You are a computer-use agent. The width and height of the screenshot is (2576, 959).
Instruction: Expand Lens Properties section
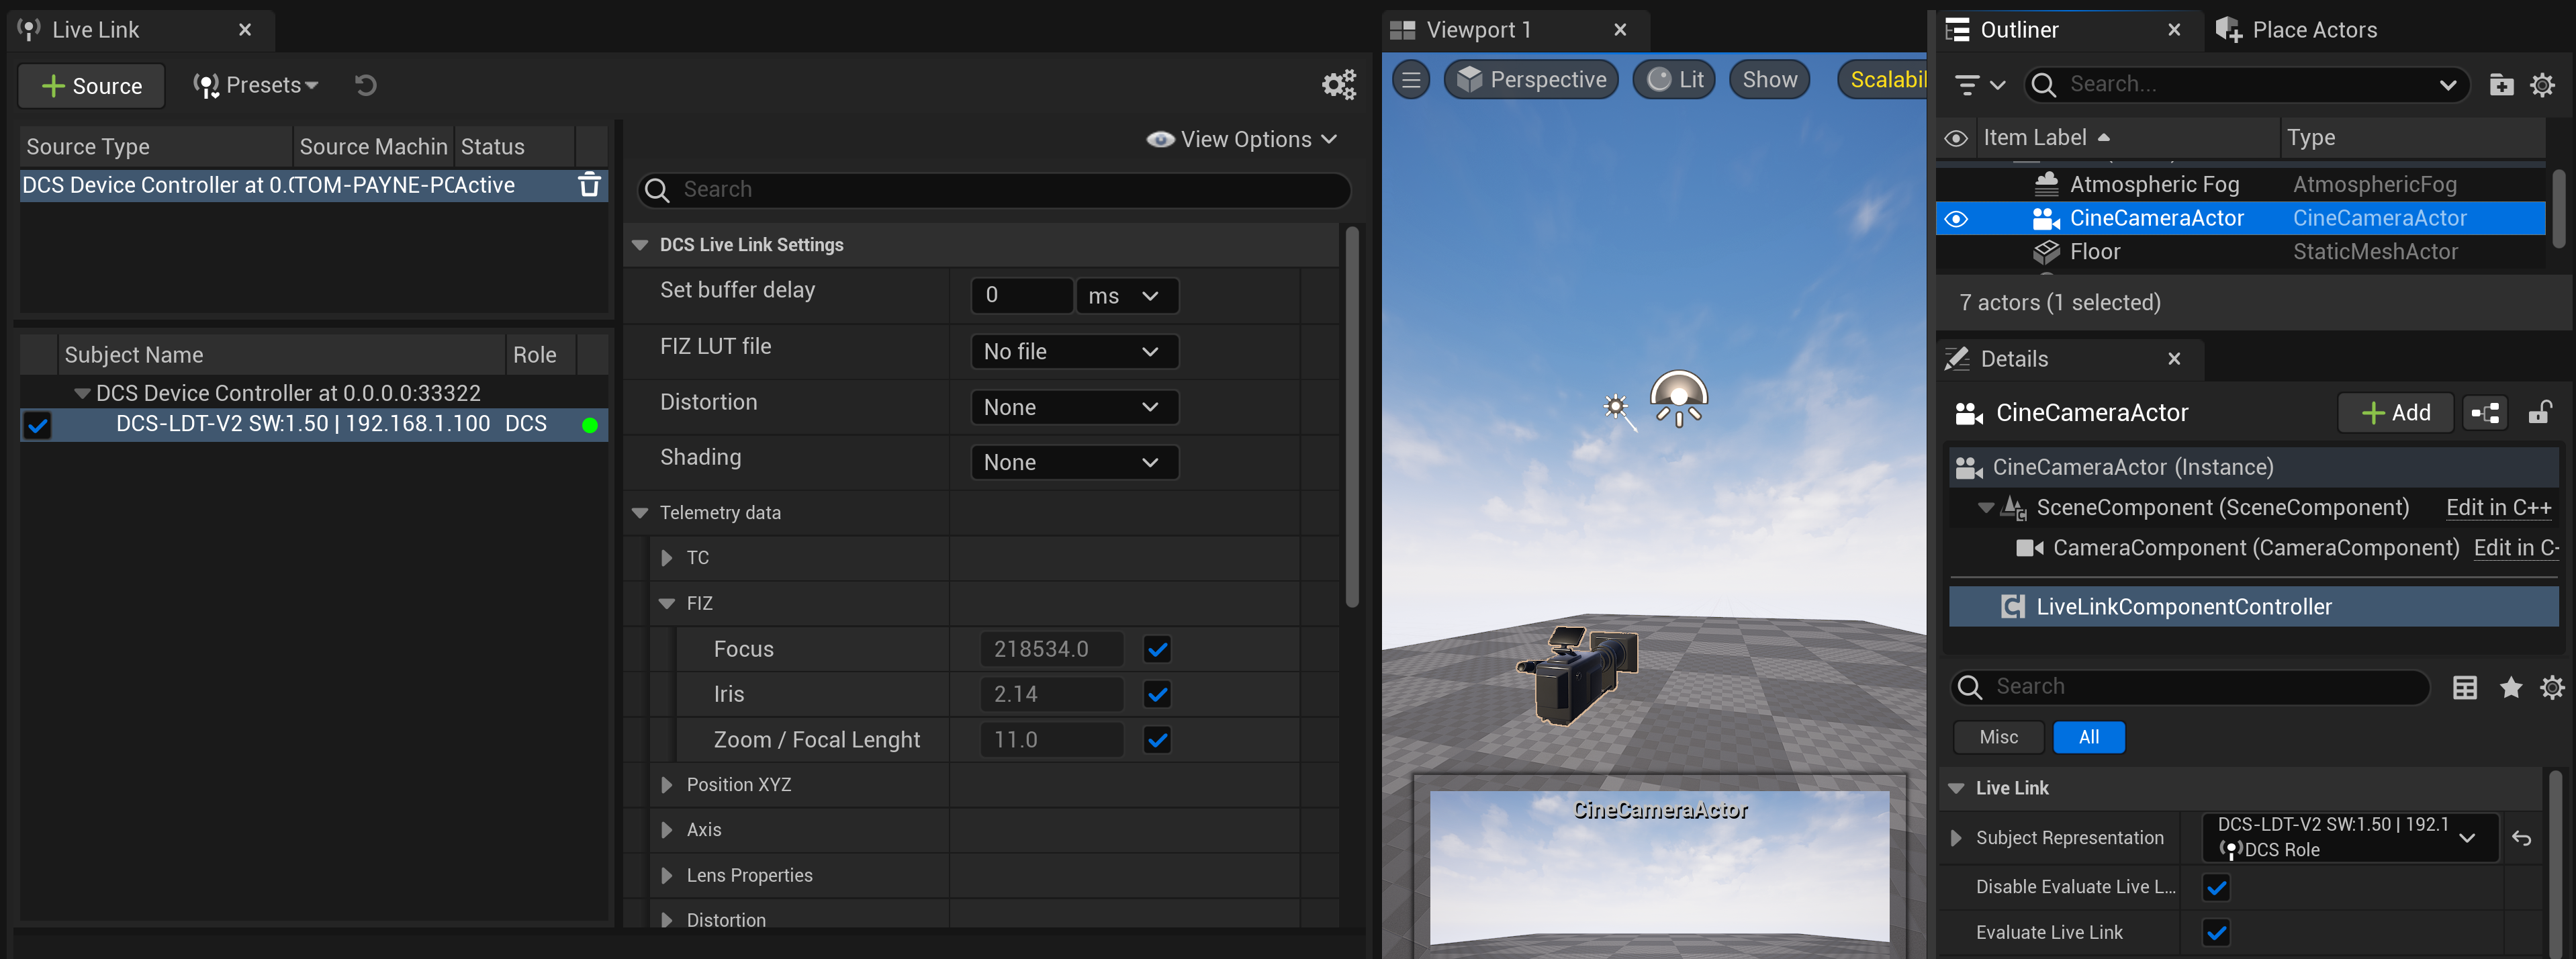[x=667, y=876]
